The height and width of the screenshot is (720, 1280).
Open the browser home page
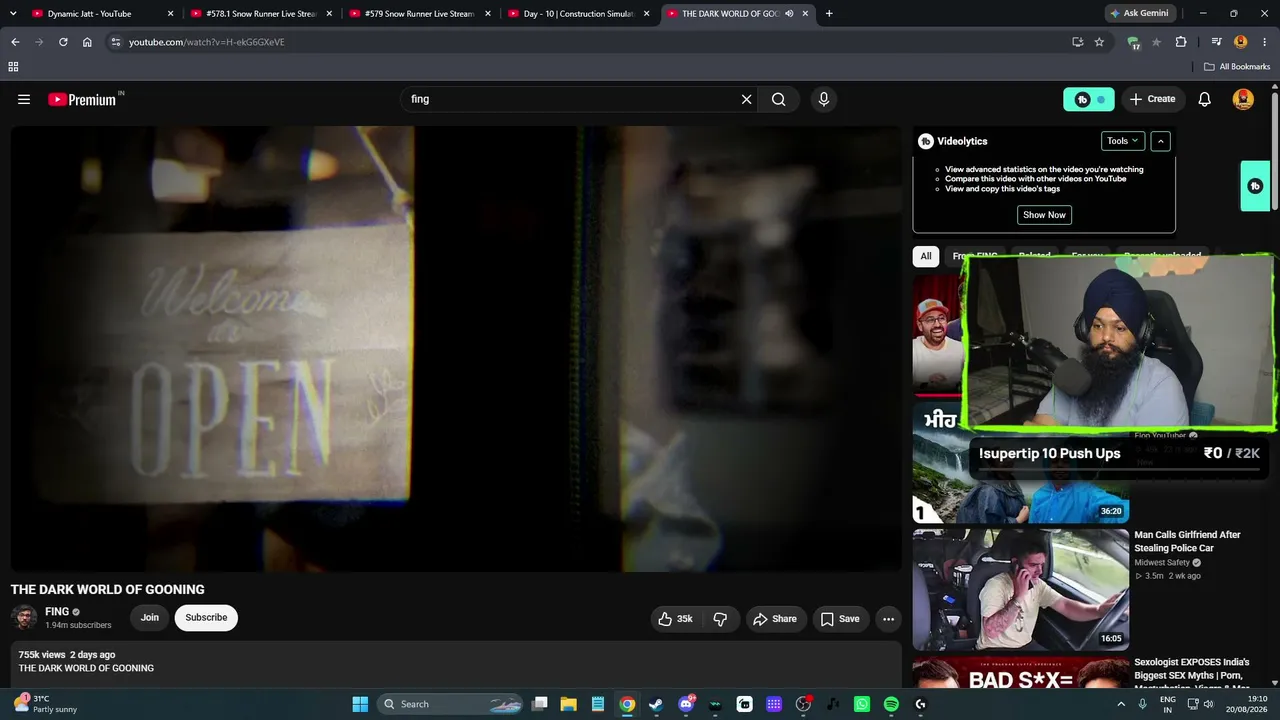[x=87, y=42]
